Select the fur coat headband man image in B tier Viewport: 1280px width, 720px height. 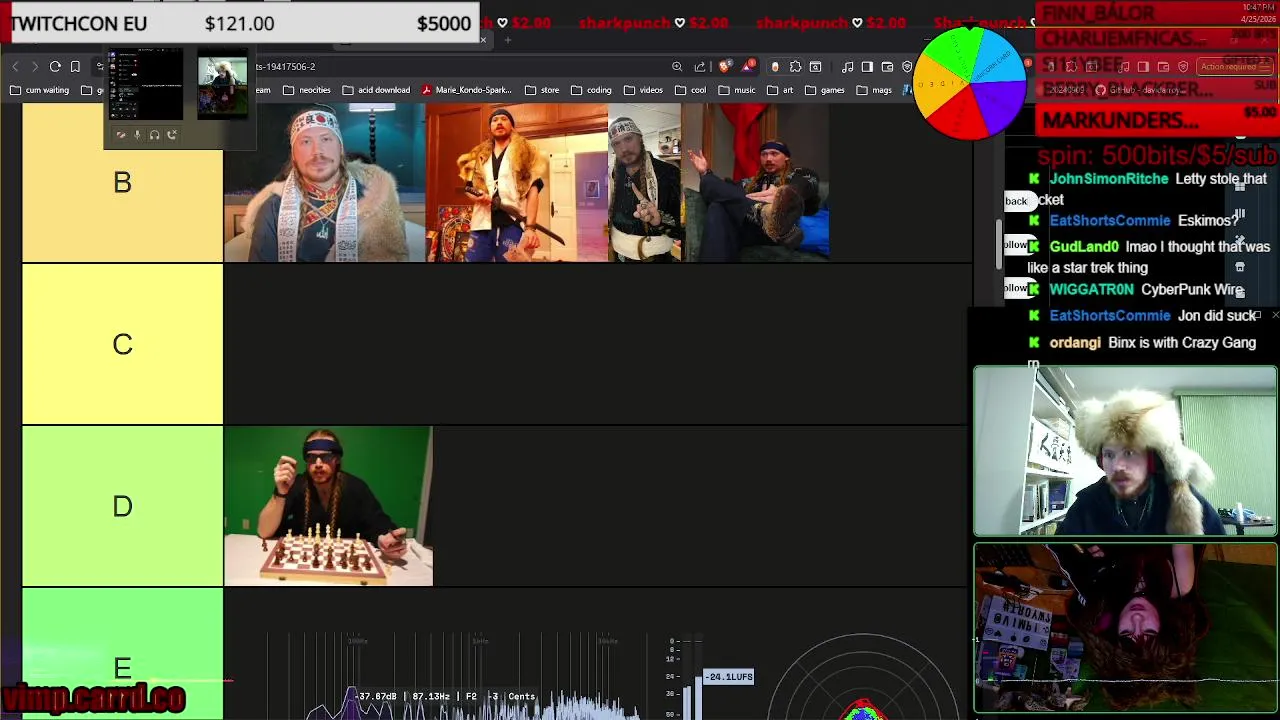tap(325, 182)
